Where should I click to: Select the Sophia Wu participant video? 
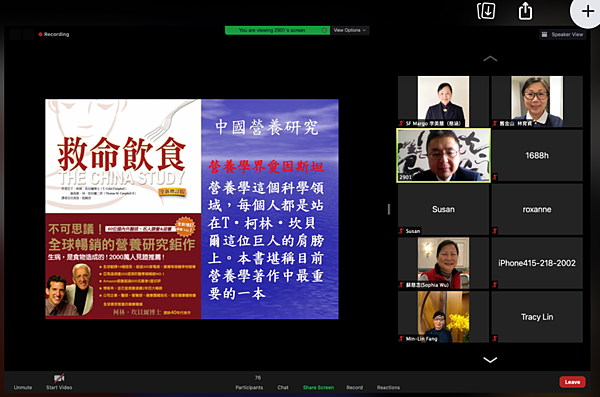pyautogui.click(x=443, y=263)
